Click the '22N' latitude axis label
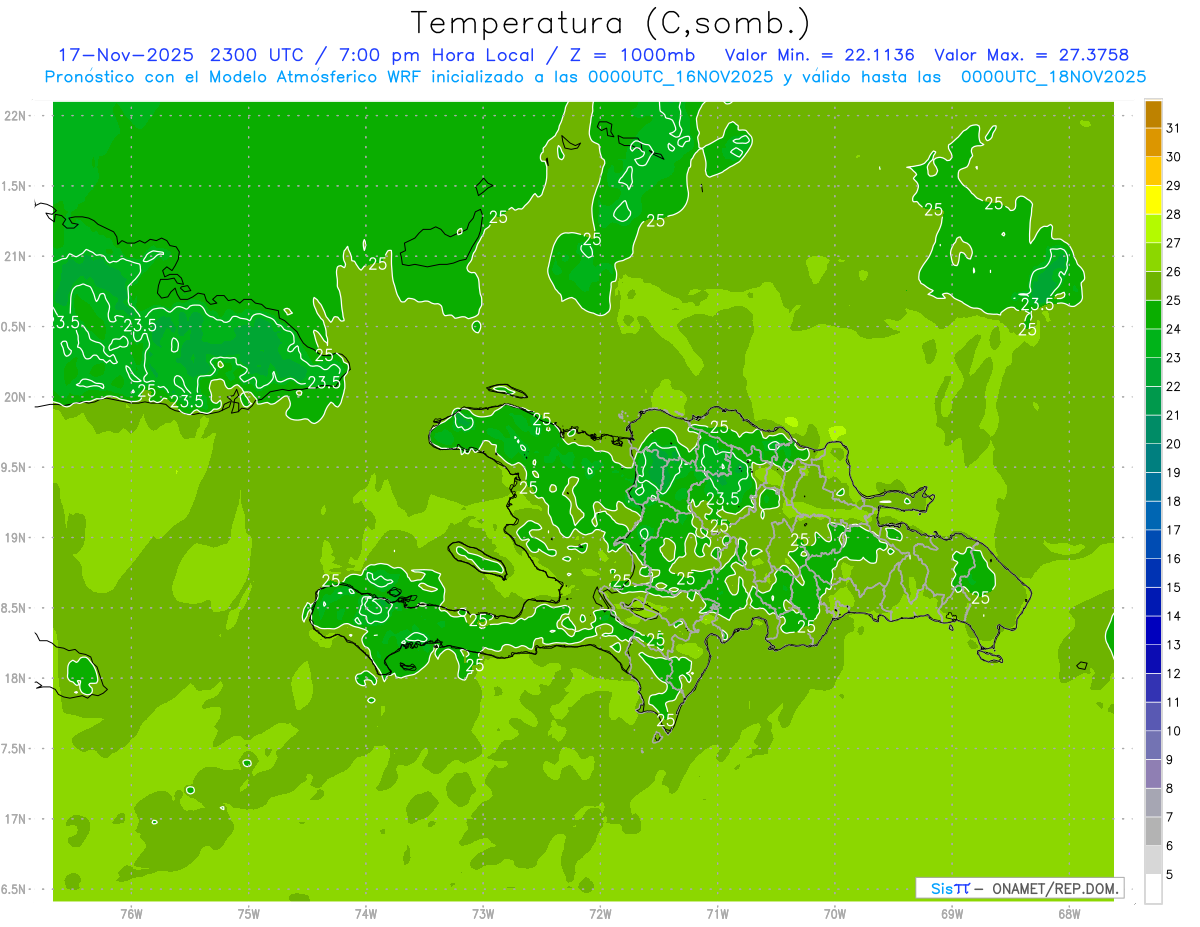Viewport: 1200px width, 927px height. [15, 116]
